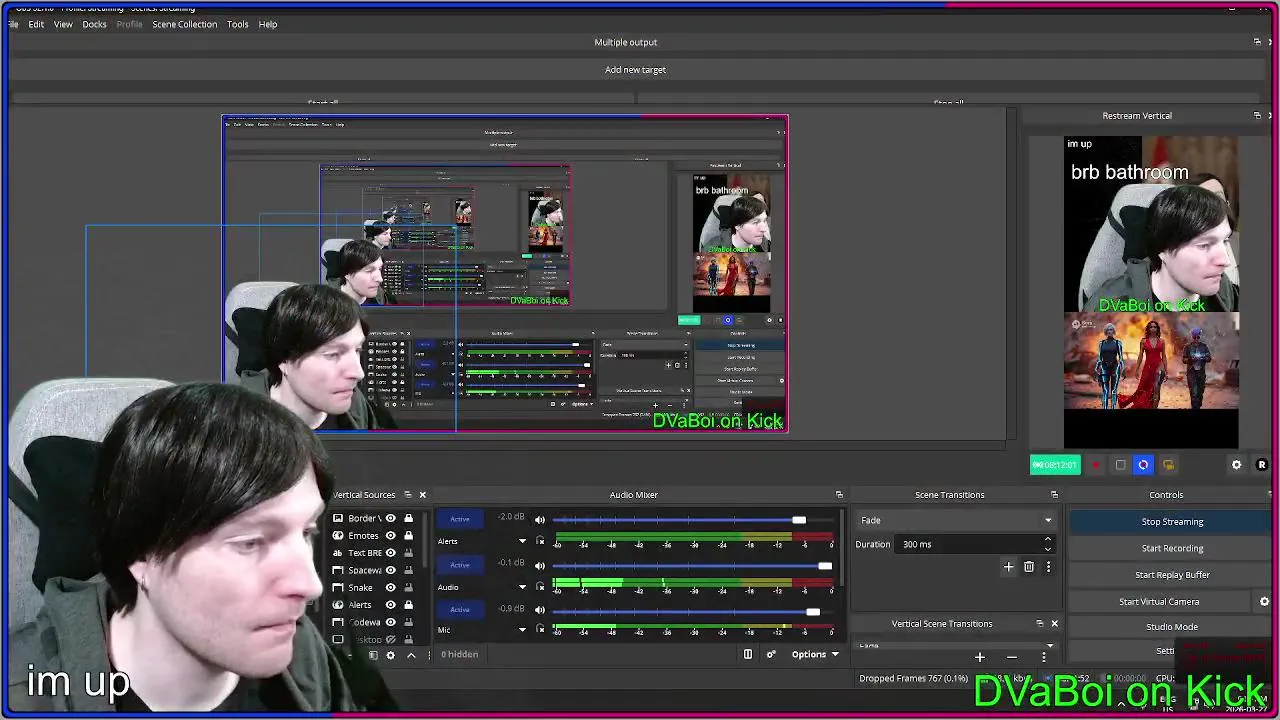Image resolution: width=1280 pixels, height=720 pixels.
Task: Click Start Virtual Camera
Action: [1159, 601]
